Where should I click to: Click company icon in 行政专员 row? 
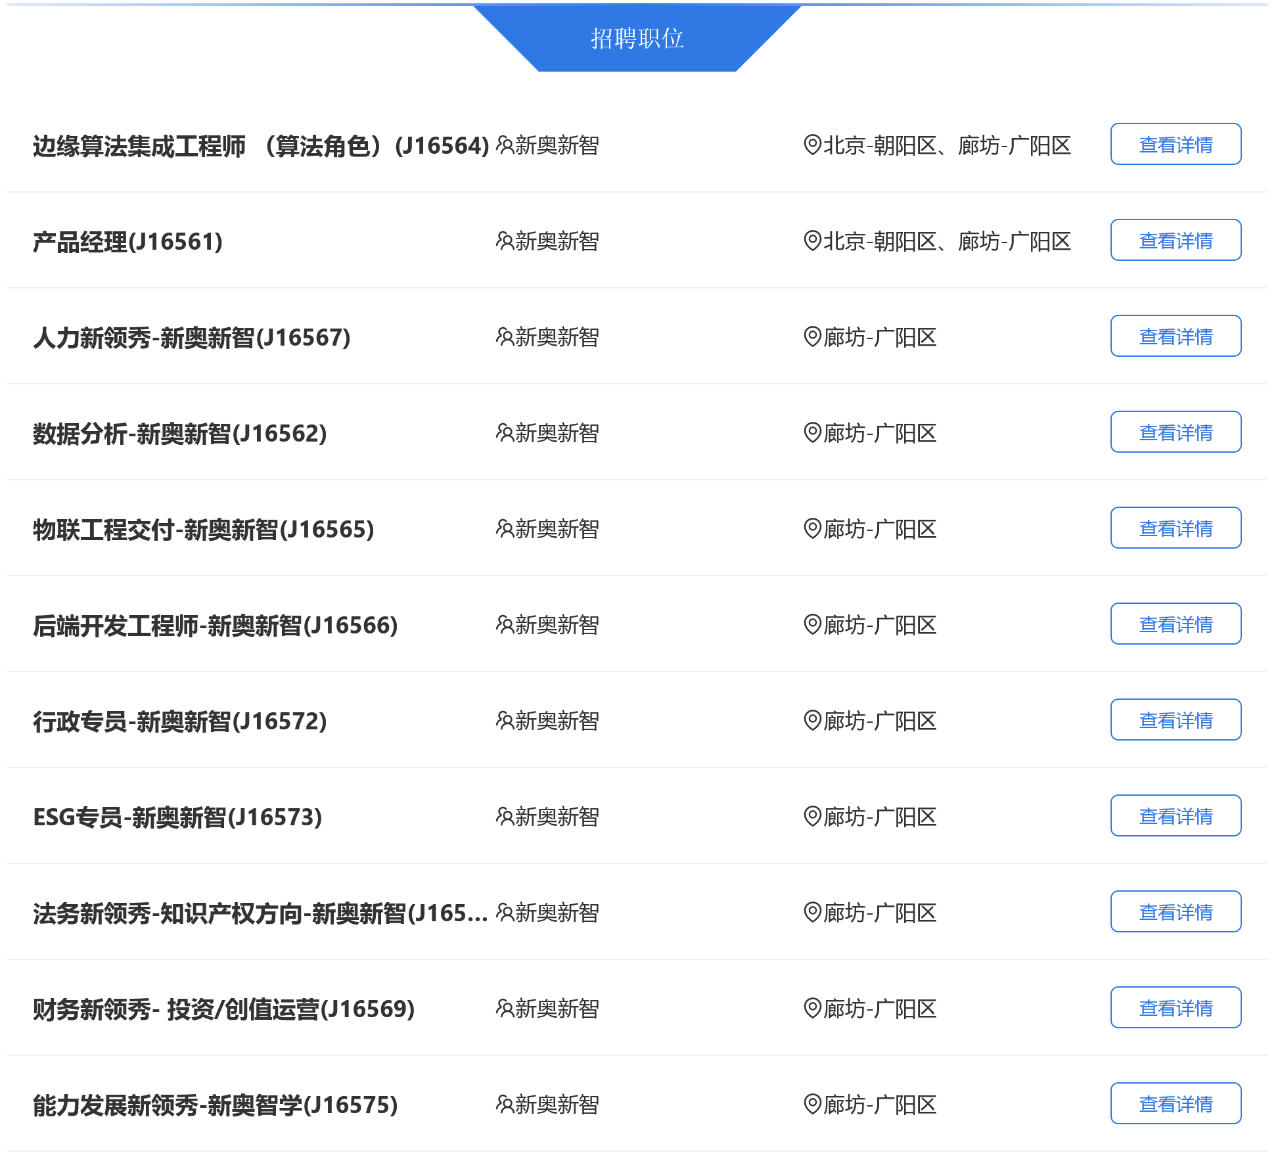pos(505,721)
